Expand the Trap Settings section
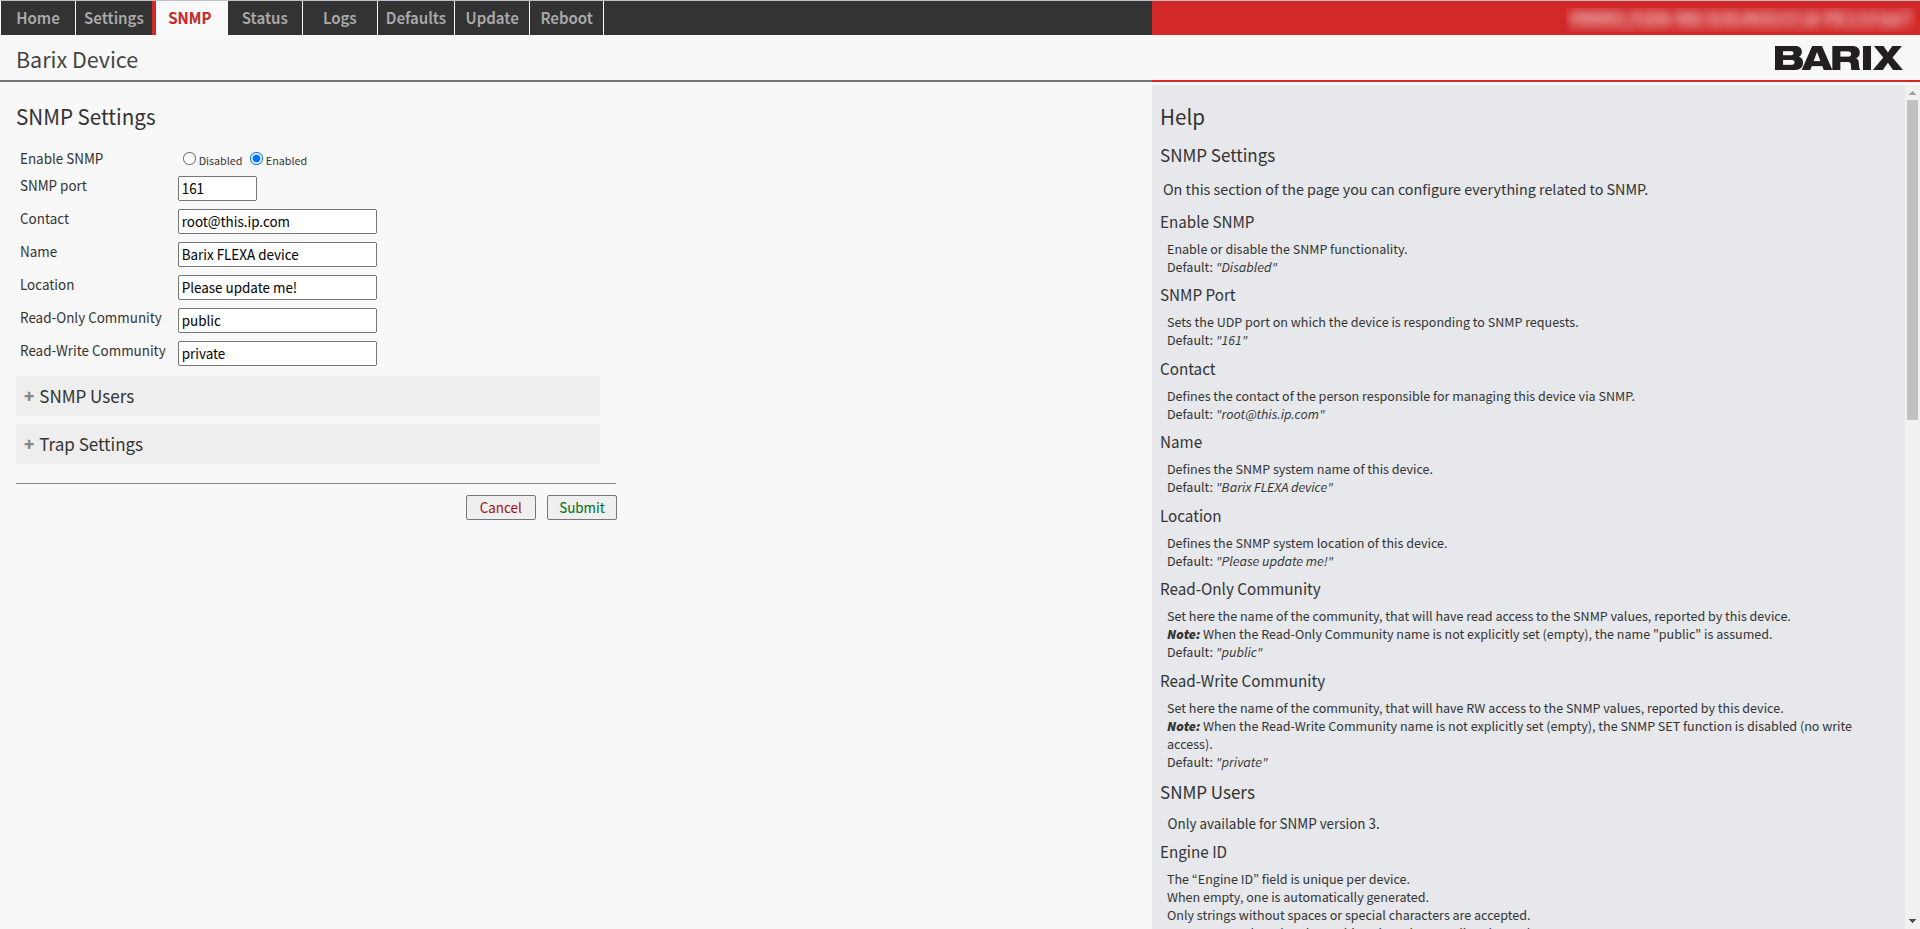The height and width of the screenshot is (929, 1920). [91, 444]
